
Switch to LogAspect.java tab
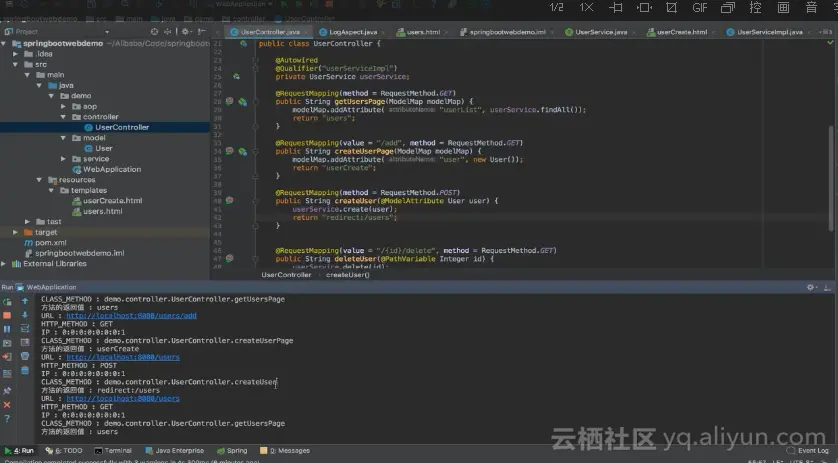pyautogui.click(x=352, y=32)
